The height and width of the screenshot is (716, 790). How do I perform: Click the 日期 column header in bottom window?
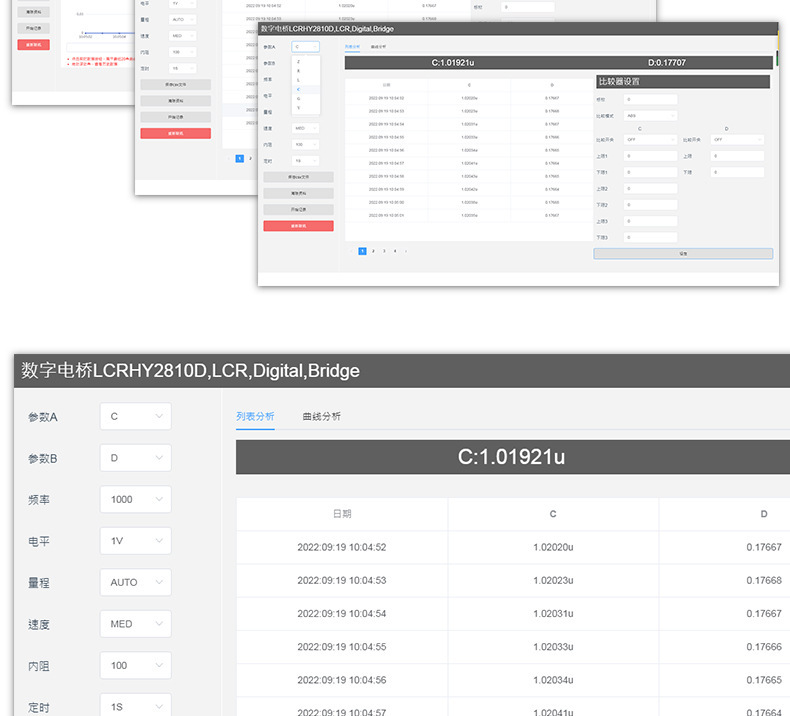(x=342, y=514)
